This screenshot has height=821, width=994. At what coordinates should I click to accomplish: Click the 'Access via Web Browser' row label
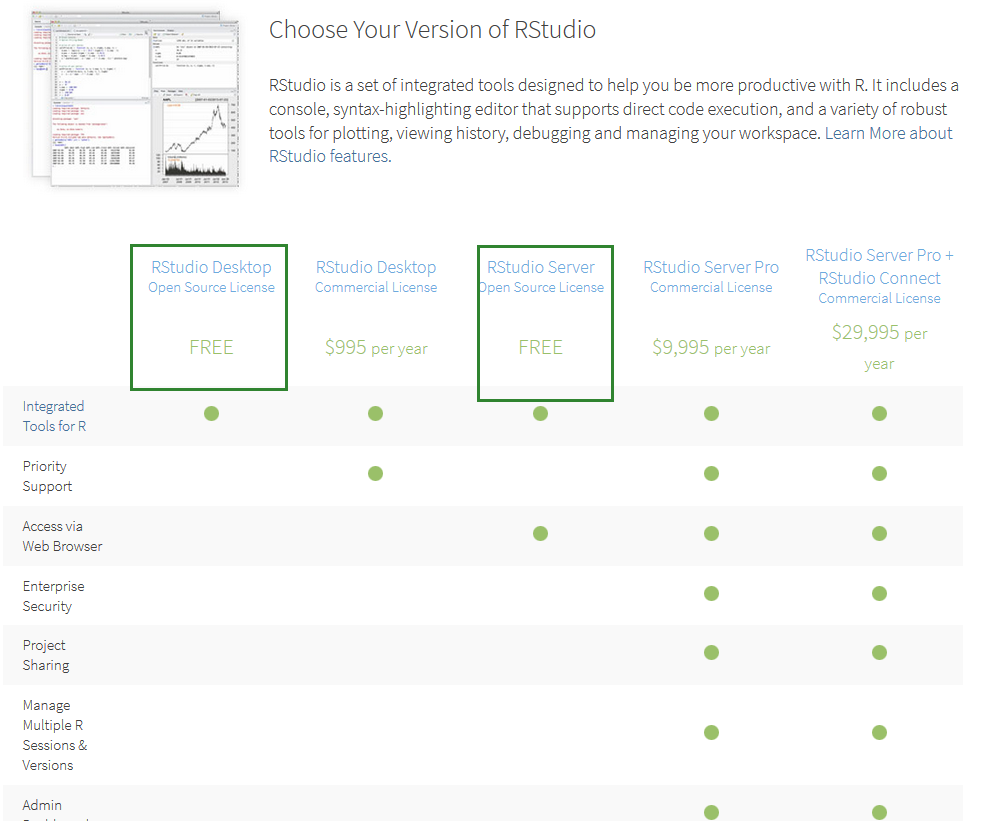pos(62,536)
